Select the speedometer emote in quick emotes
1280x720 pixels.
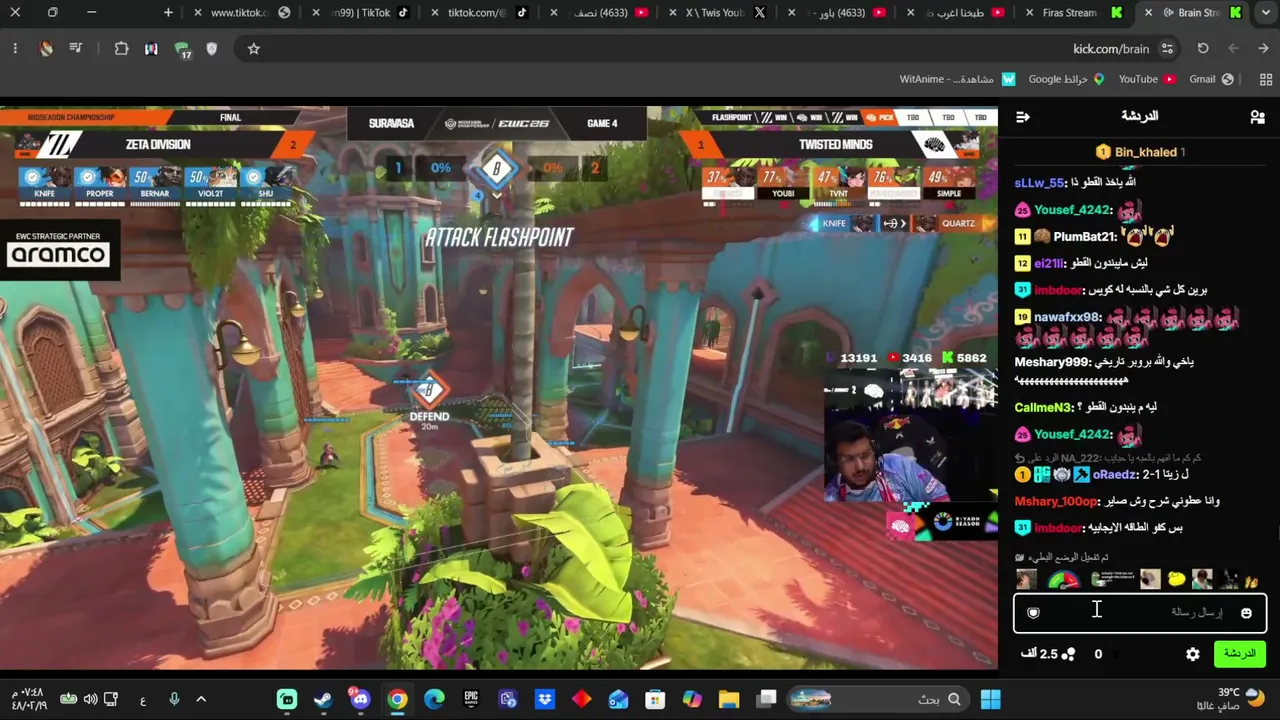click(1063, 580)
